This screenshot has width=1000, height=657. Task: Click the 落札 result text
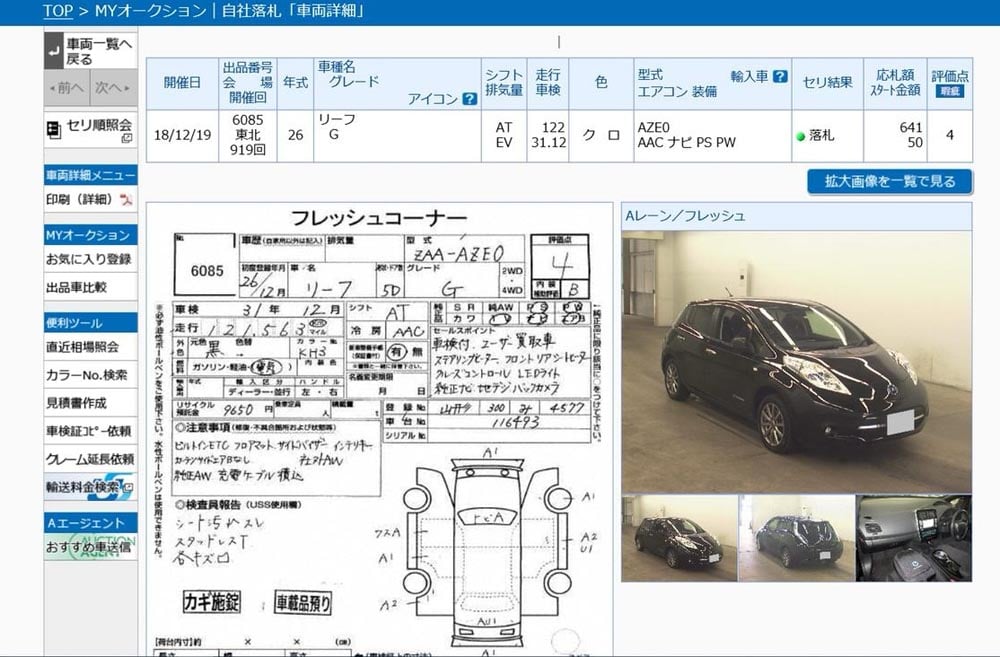pos(821,136)
